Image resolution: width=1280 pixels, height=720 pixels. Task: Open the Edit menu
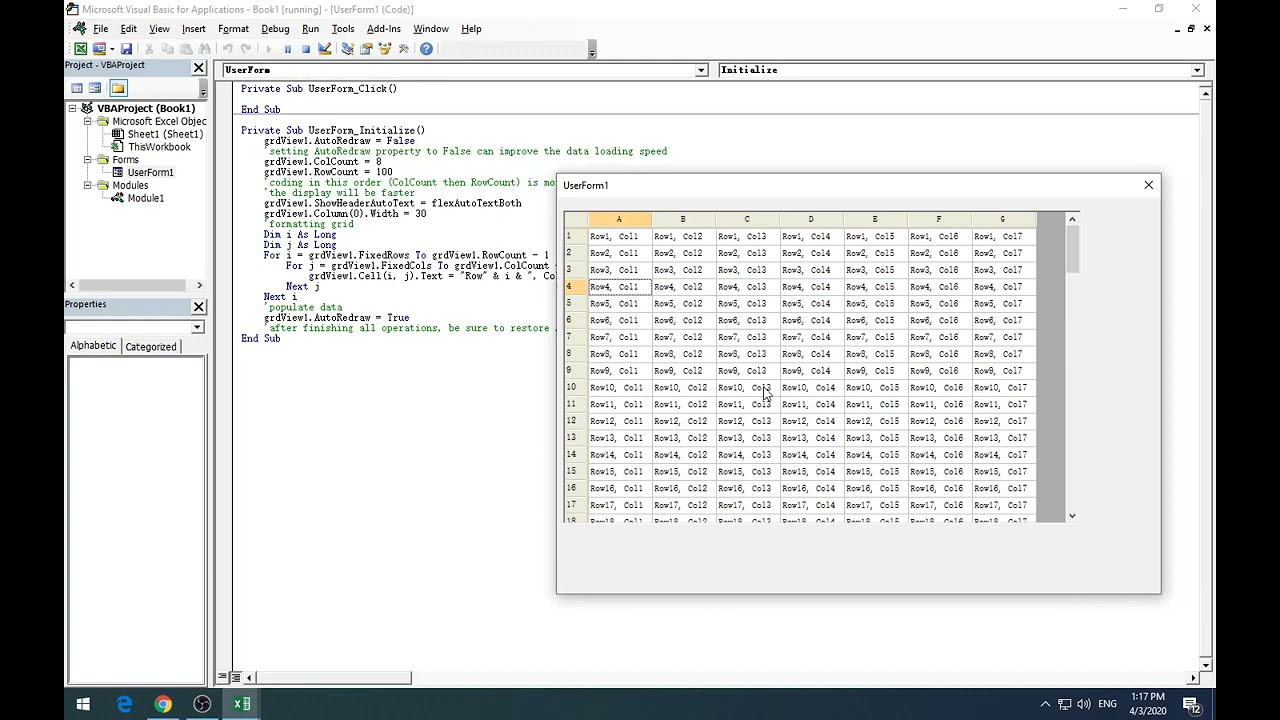point(129,29)
